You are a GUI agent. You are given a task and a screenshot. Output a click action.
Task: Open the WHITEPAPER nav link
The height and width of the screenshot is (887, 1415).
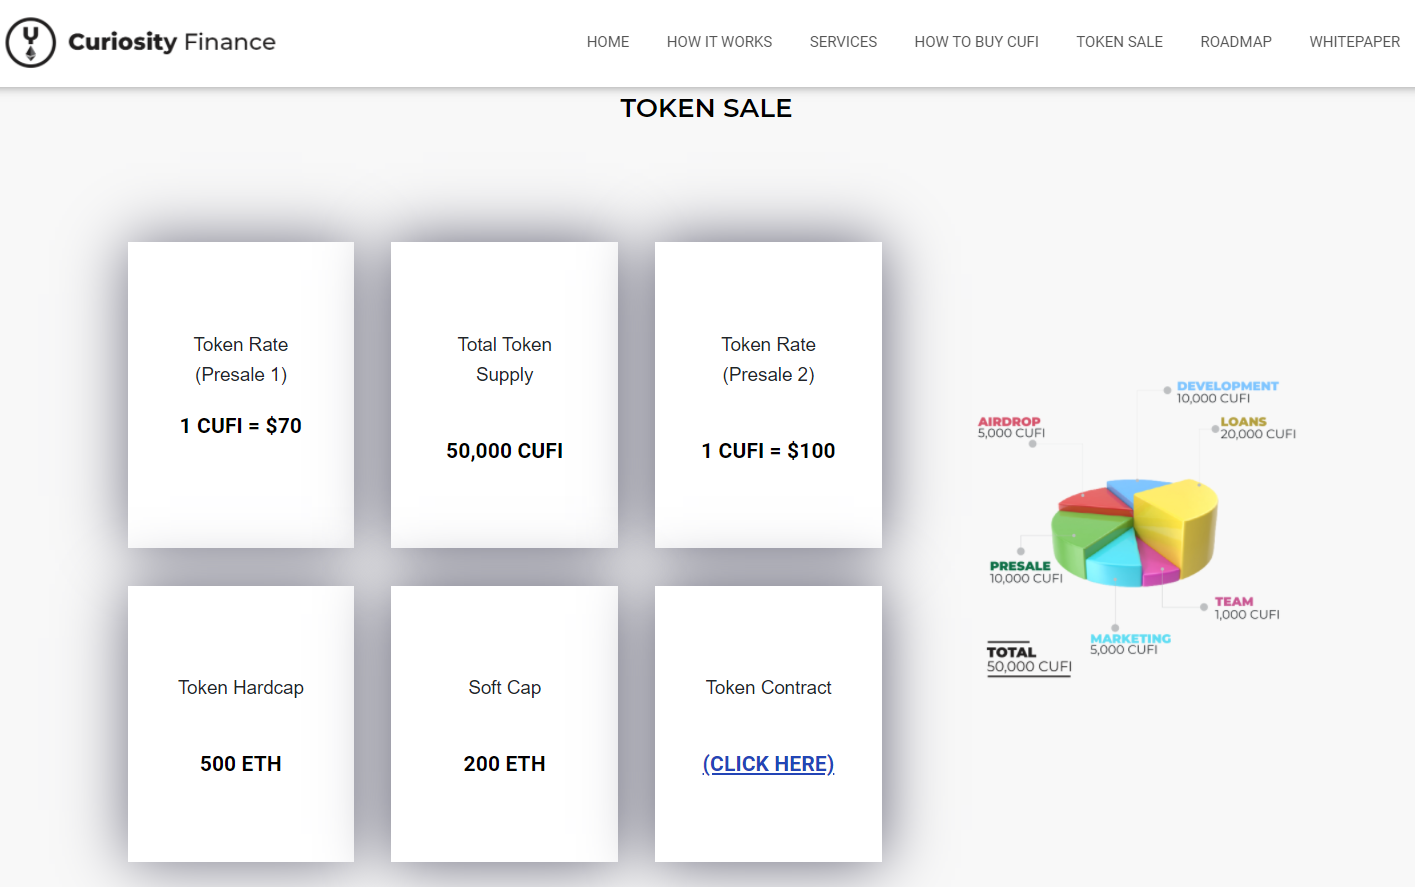pyautogui.click(x=1354, y=42)
